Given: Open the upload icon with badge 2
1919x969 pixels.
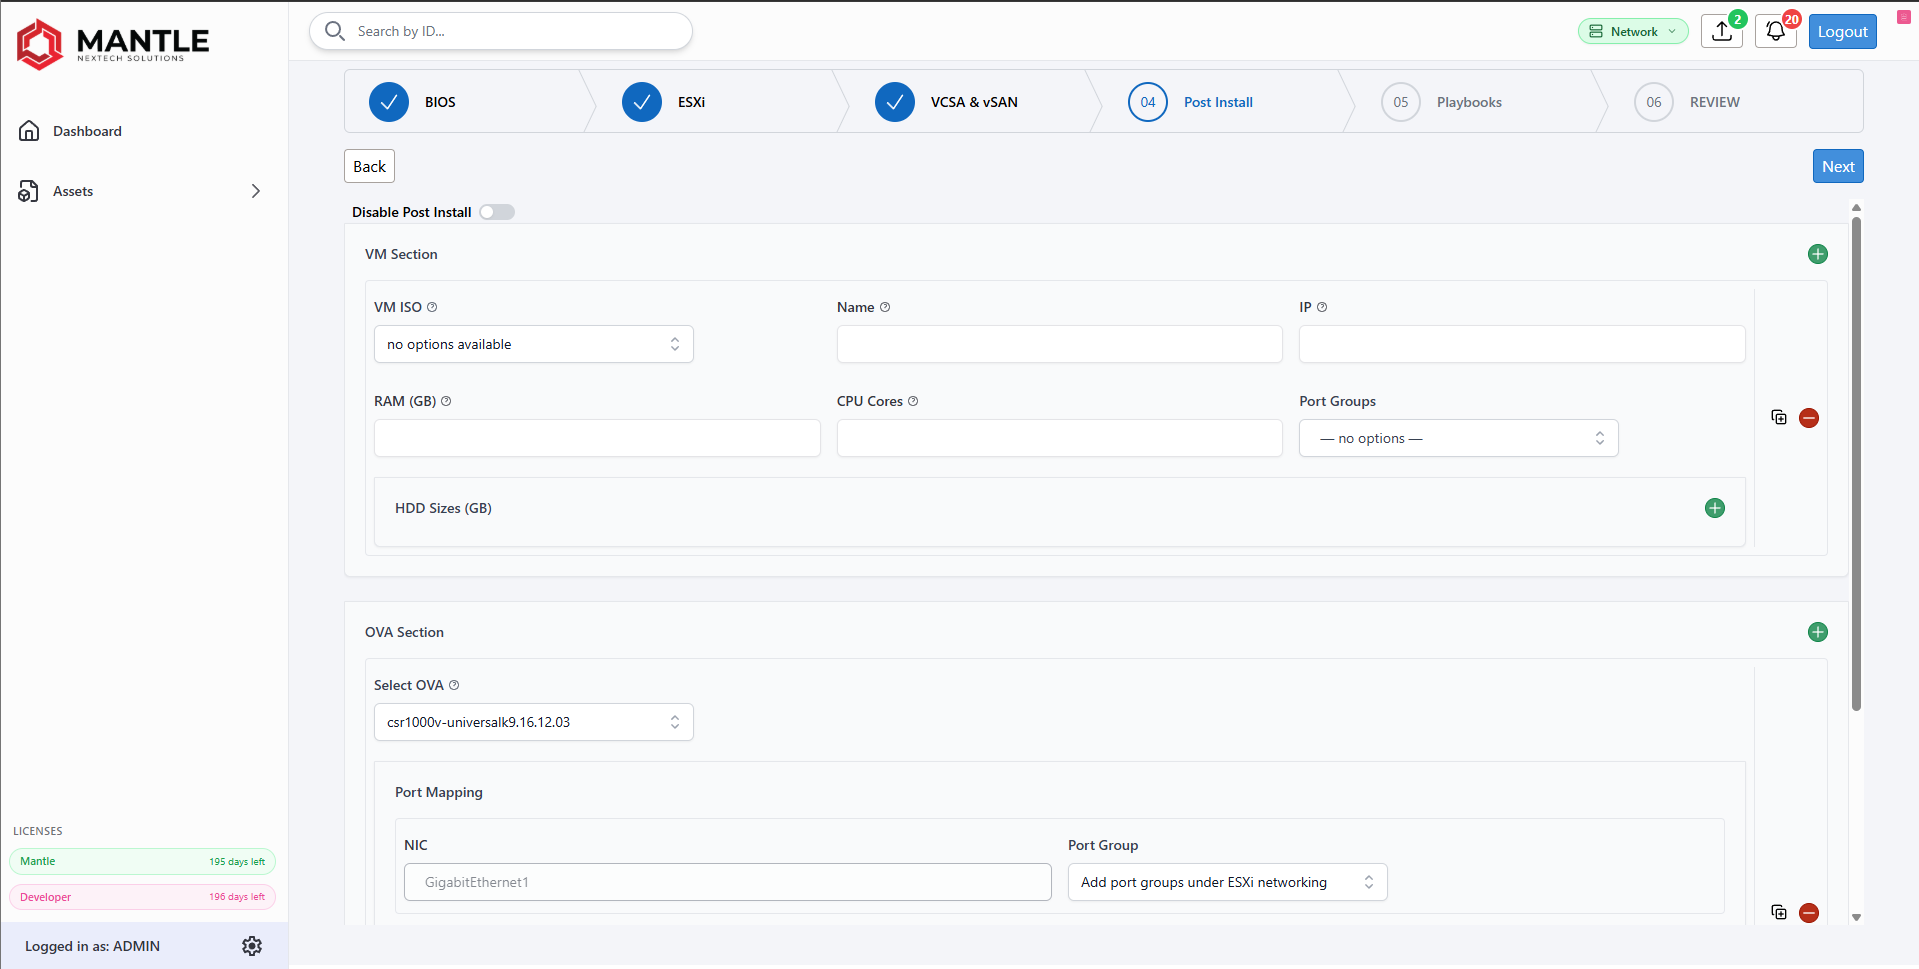Looking at the screenshot, I should coord(1722,31).
